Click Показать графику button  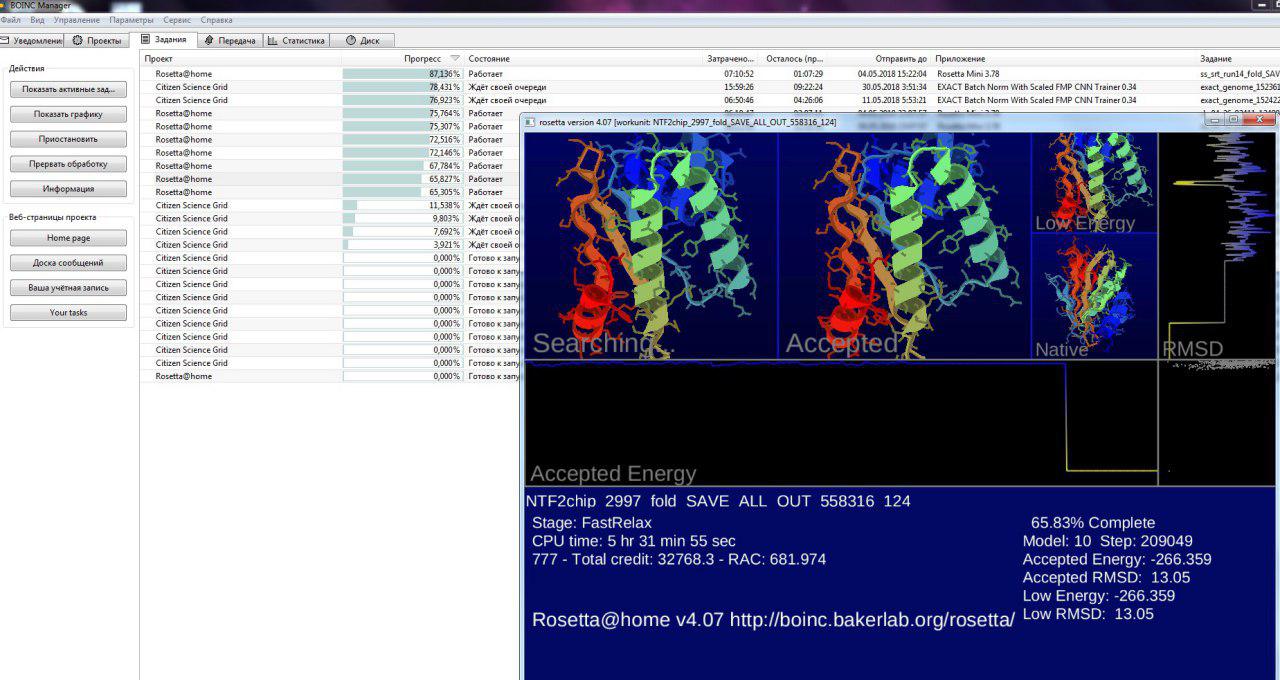coord(68,114)
